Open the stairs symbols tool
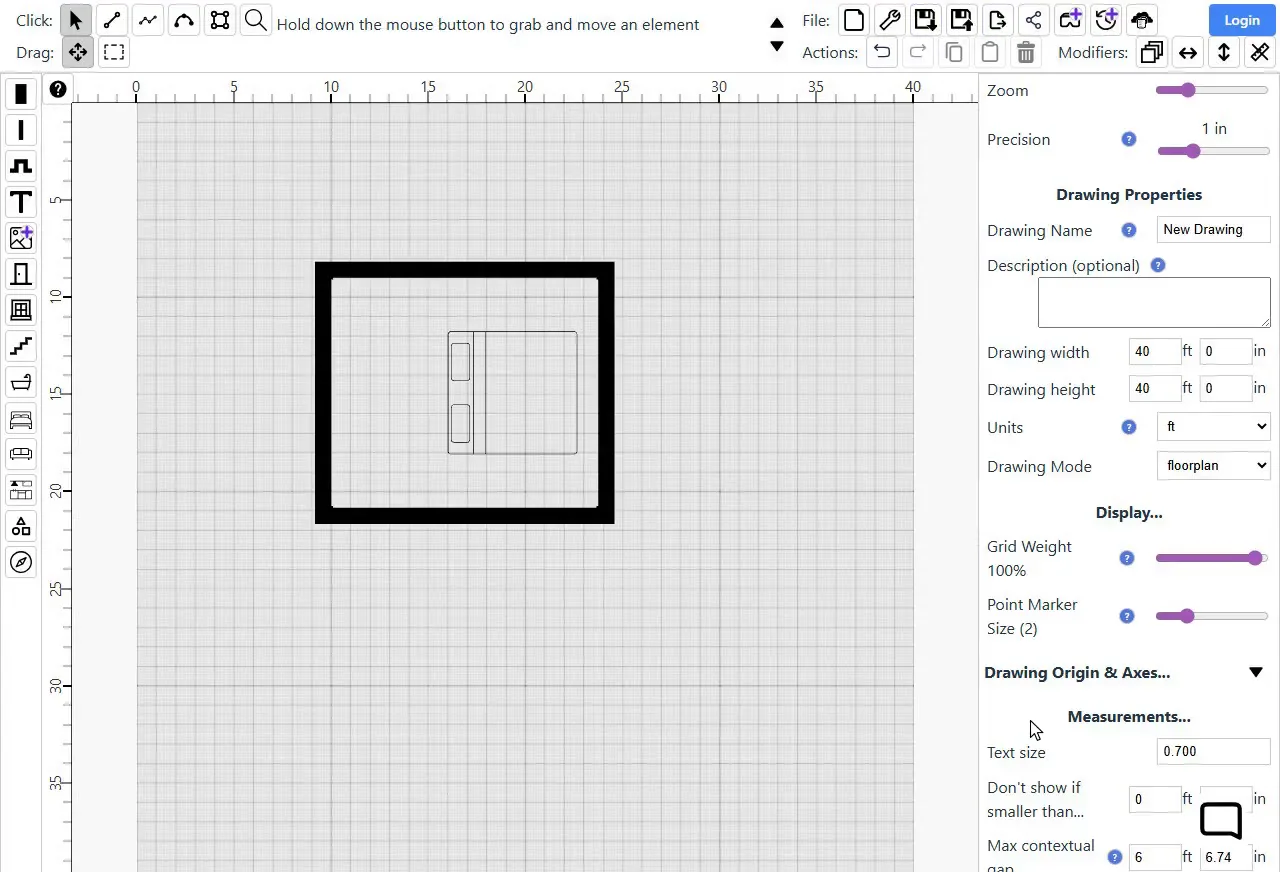The width and height of the screenshot is (1280, 872). pos(21,346)
